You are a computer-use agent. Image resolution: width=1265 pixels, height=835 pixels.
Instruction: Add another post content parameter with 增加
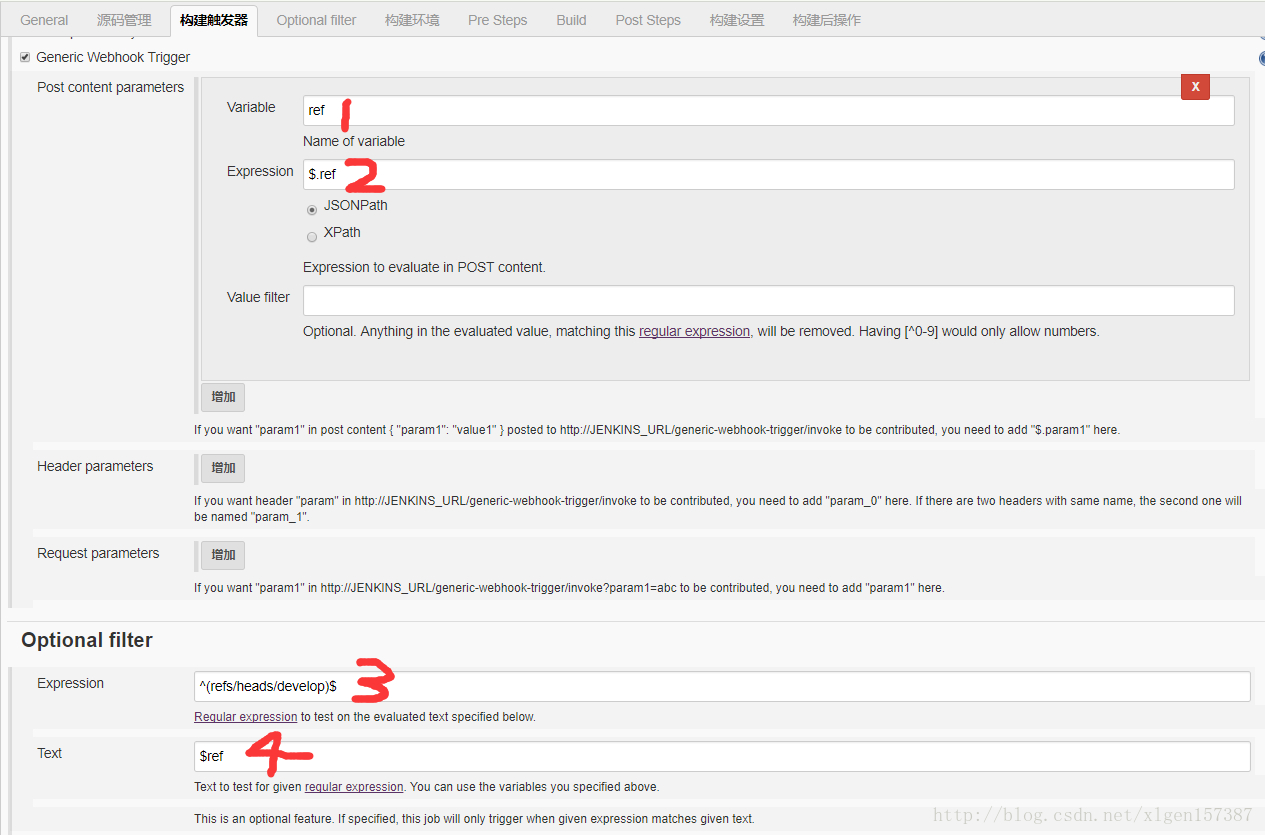[x=223, y=397]
